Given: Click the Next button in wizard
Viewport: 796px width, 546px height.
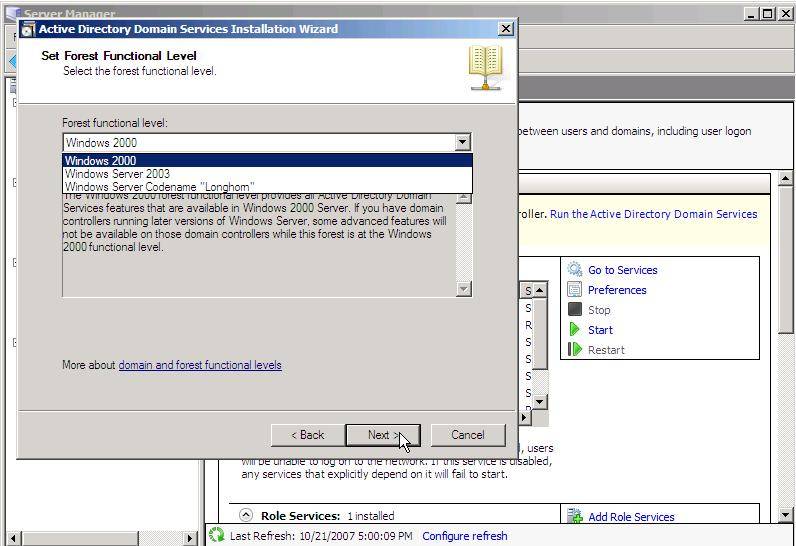Looking at the screenshot, I should click(383, 435).
